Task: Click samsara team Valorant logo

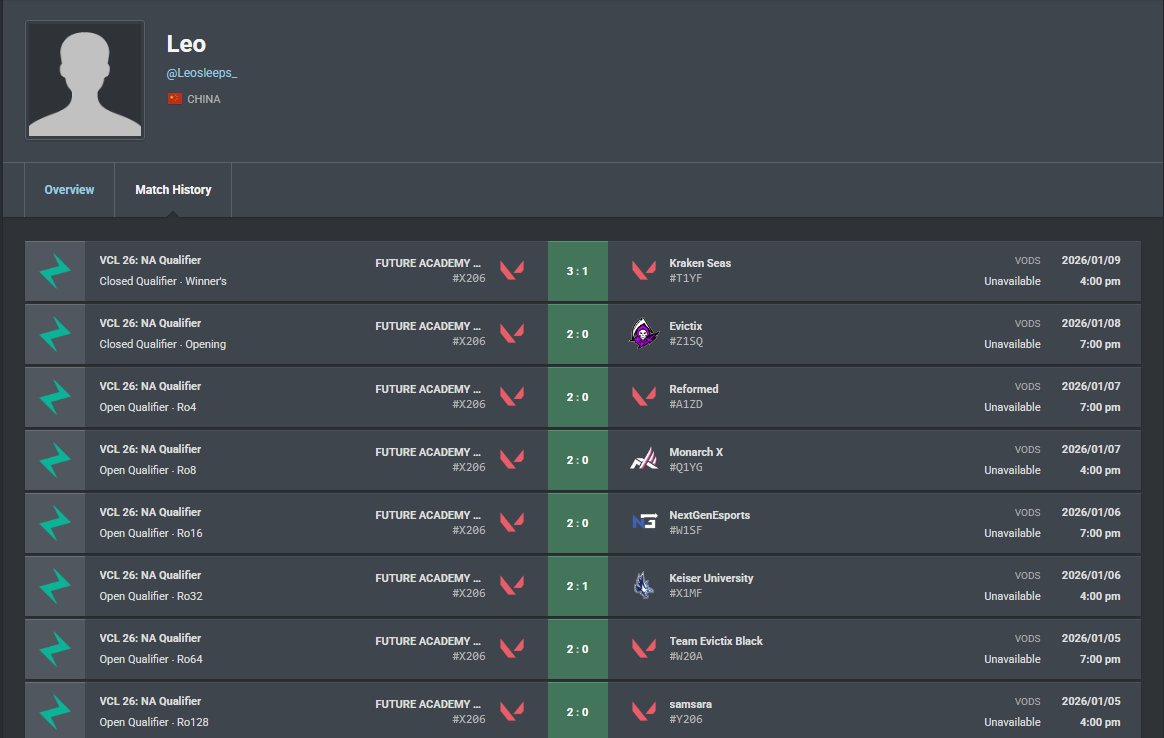Action: pos(644,711)
